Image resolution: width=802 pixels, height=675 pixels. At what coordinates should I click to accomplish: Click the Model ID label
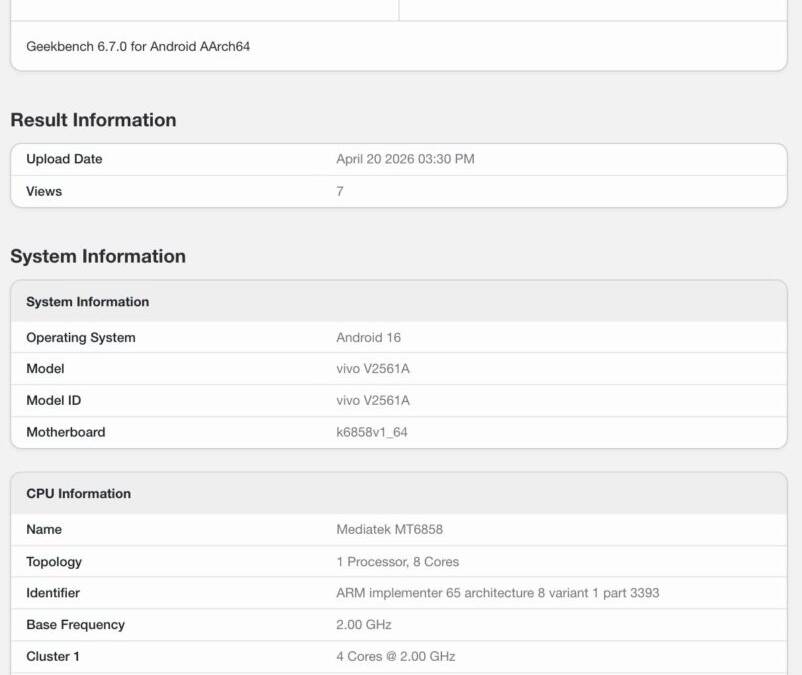coord(54,401)
